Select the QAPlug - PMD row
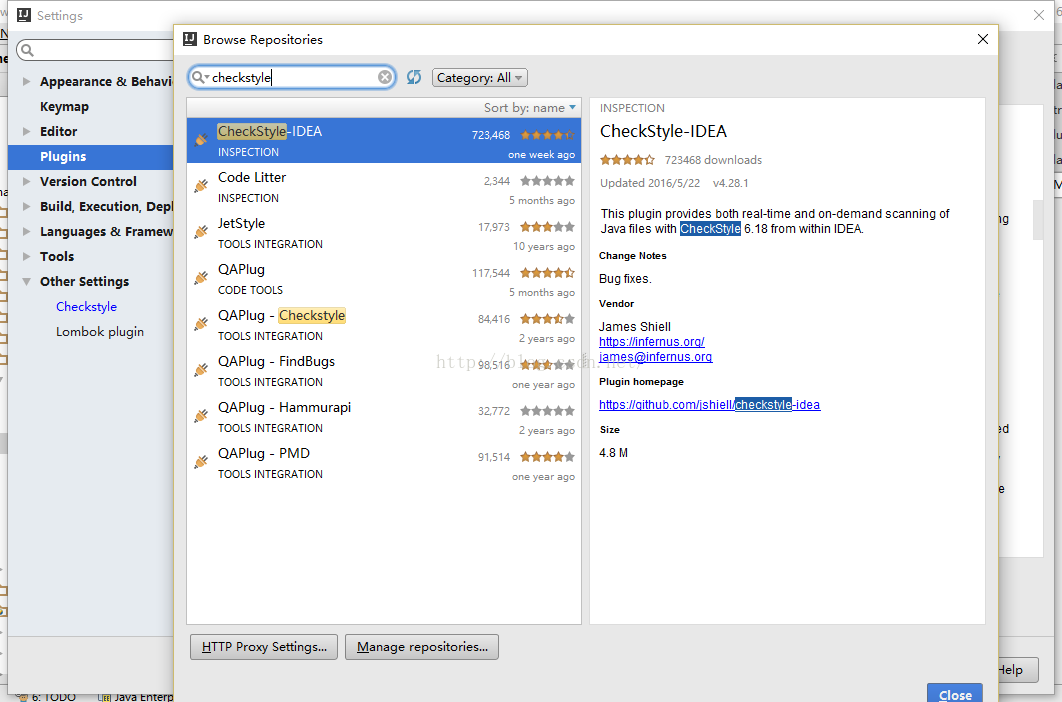The height and width of the screenshot is (702, 1062). [384, 463]
